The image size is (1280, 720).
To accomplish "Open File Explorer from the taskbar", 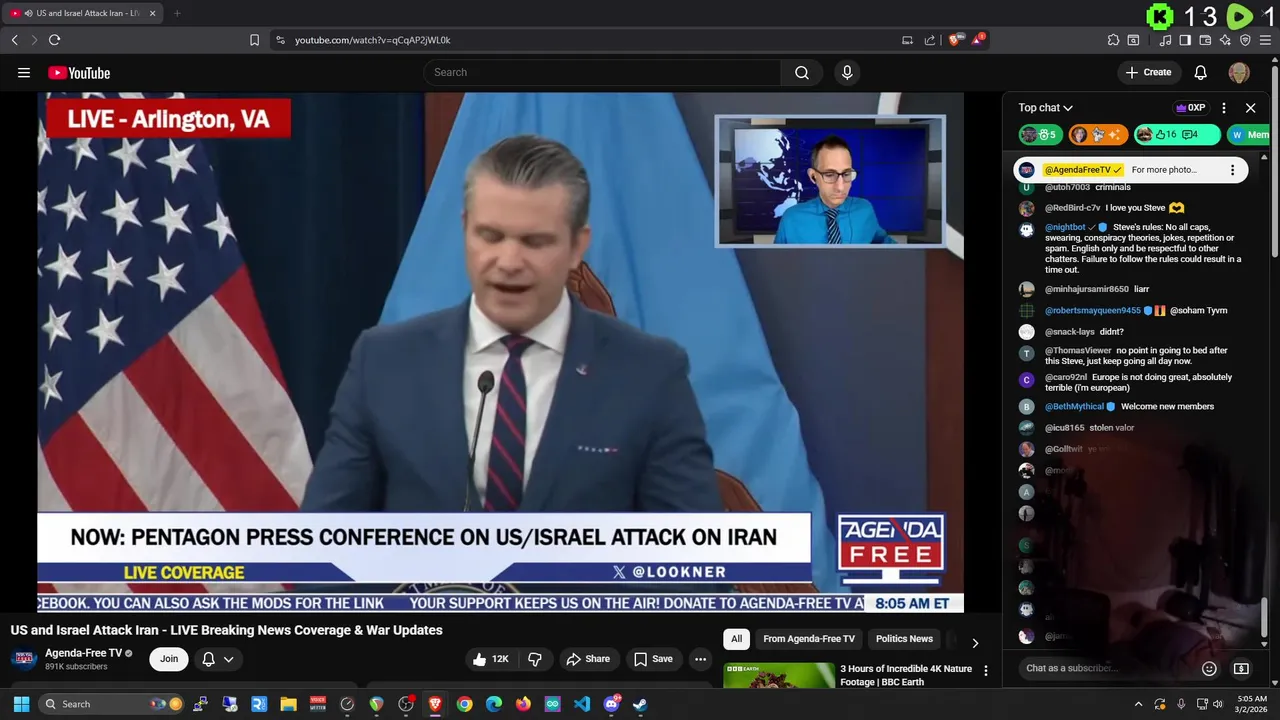I will pos(288,704).
